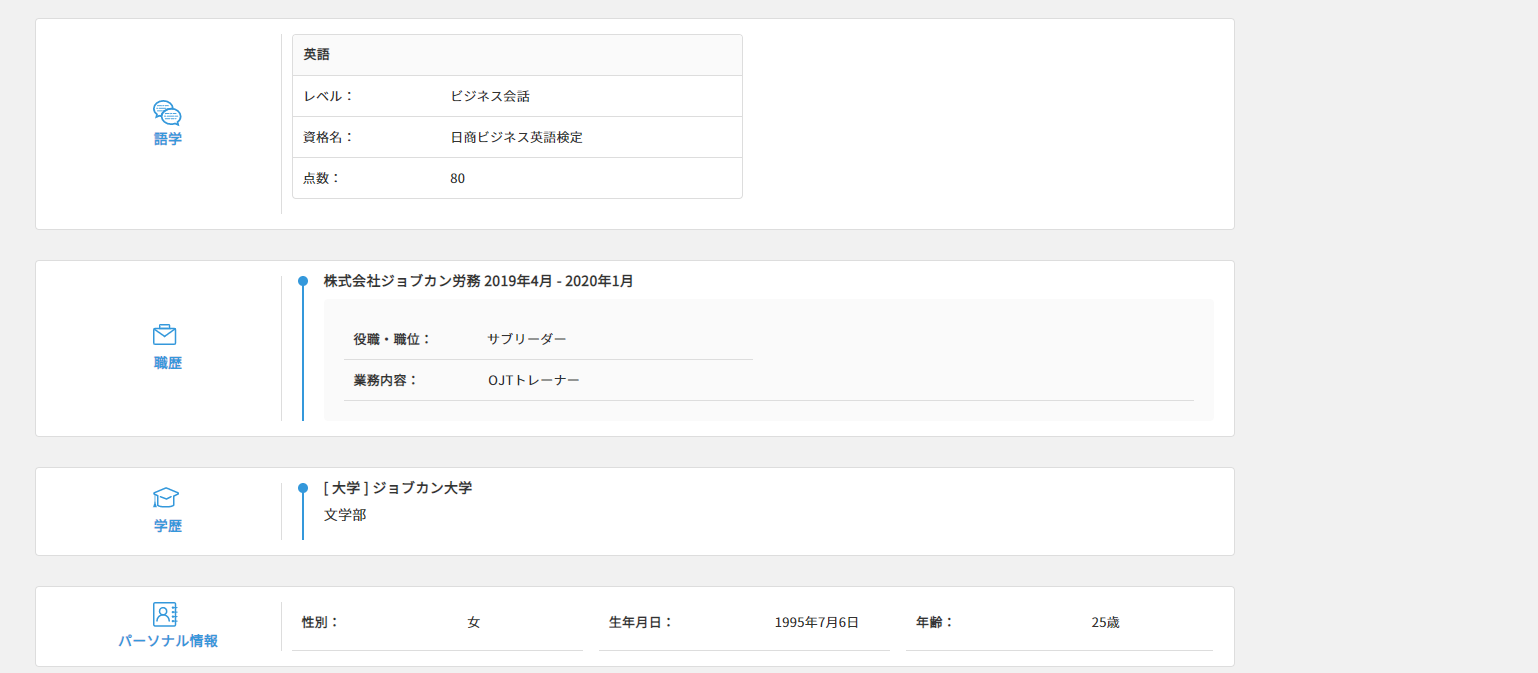This screenshot has height=673, width=1538.
Task: Click the ビジネス会話 level value
Action: (490, 96)
